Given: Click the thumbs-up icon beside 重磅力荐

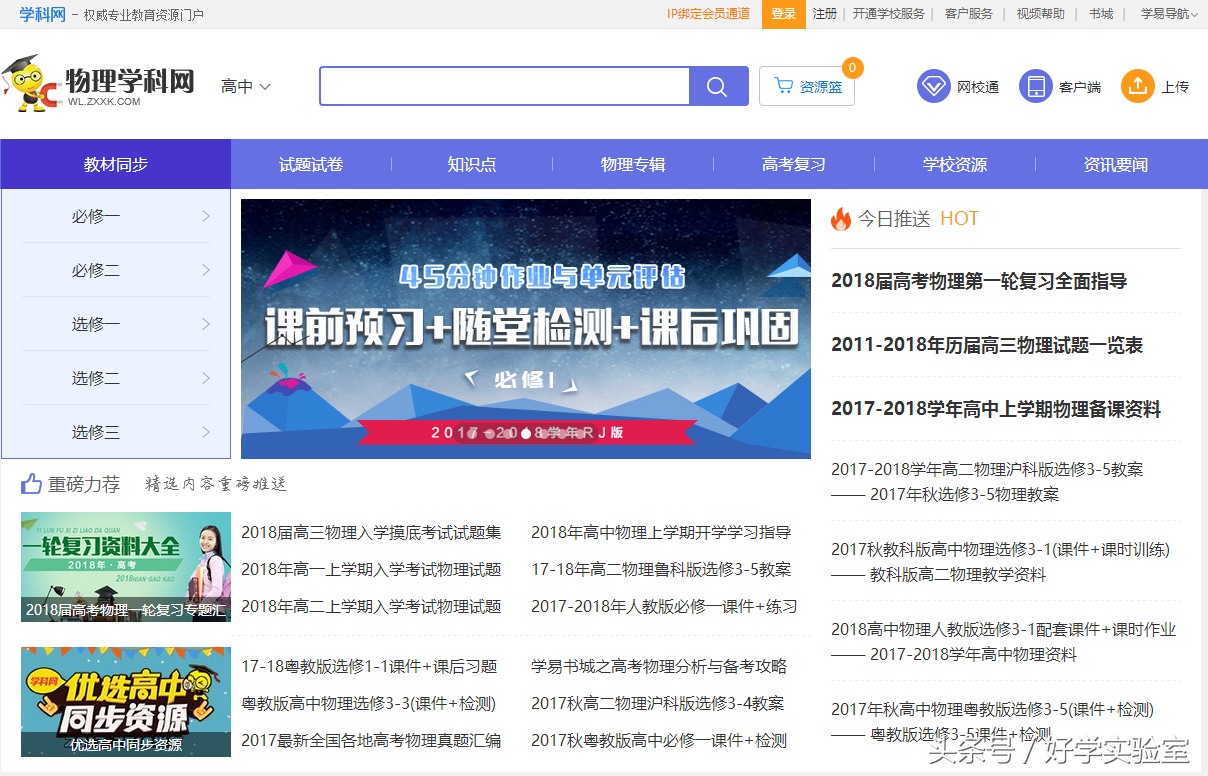Looking at the screenshot, I should click(x=32, y=485).
